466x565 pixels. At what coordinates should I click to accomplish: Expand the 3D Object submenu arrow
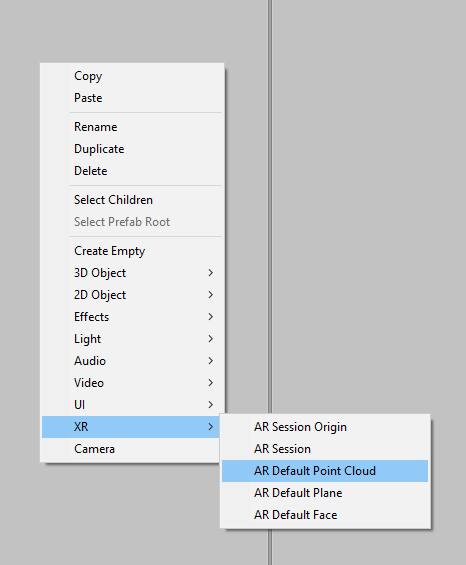point(210,273)
